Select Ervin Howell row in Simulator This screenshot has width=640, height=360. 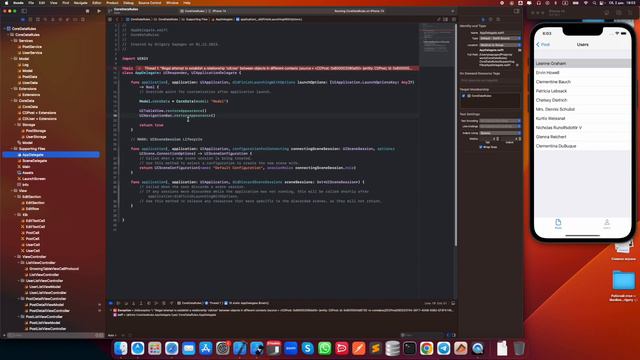pyautogui.click(x=582, y=73)
